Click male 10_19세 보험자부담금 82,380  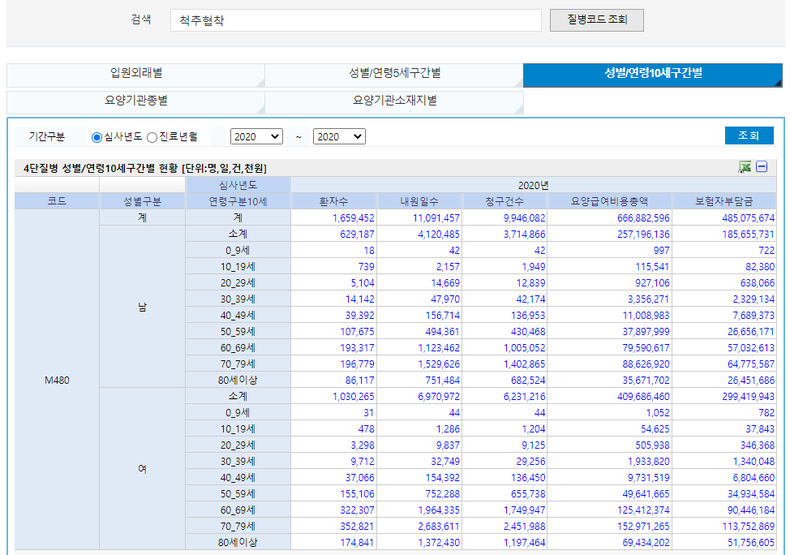[x=760, y=267]
